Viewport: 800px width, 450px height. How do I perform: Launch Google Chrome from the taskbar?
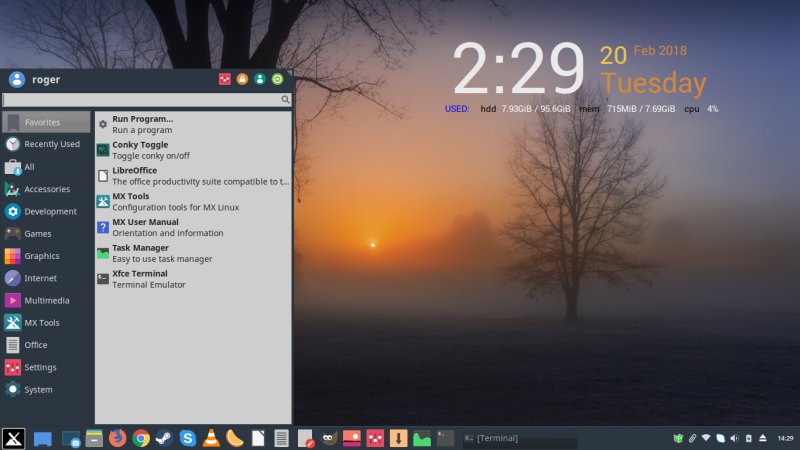[141, 438]
